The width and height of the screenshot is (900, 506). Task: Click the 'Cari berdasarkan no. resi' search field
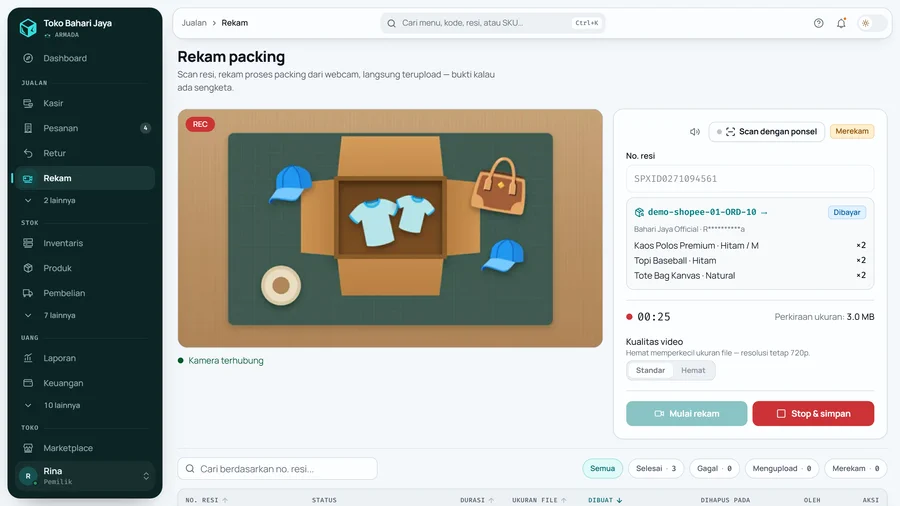coord(277,469)
